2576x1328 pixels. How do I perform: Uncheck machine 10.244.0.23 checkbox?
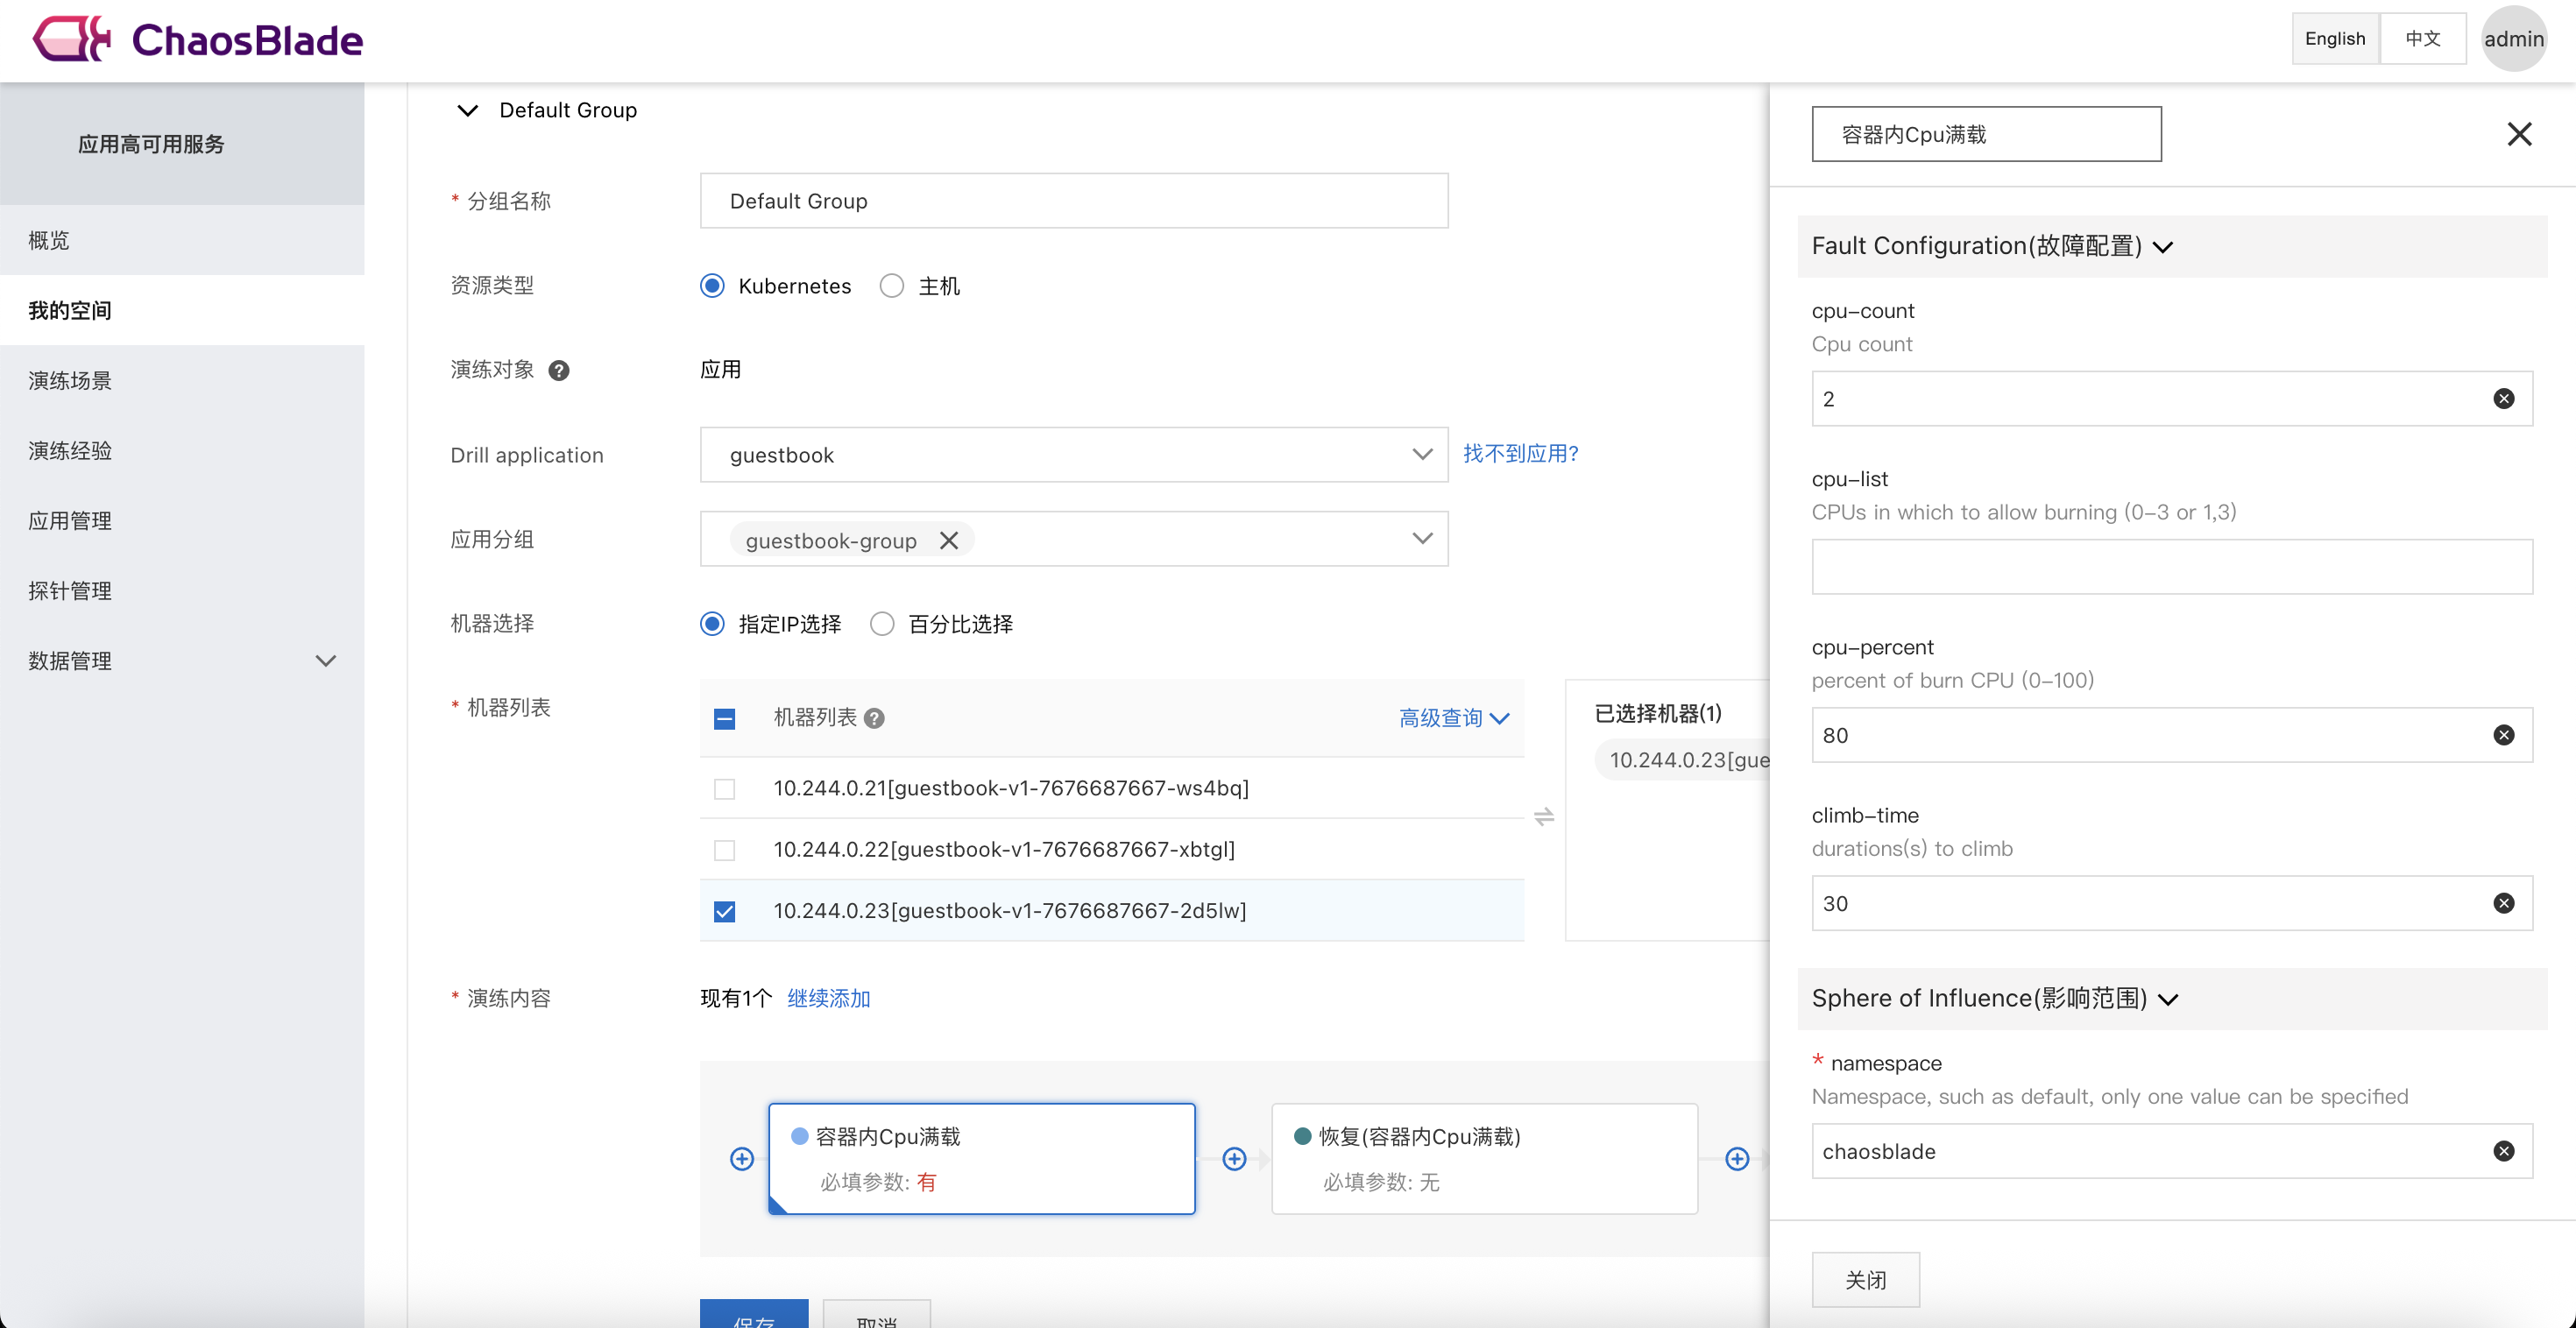coord(725,911)
